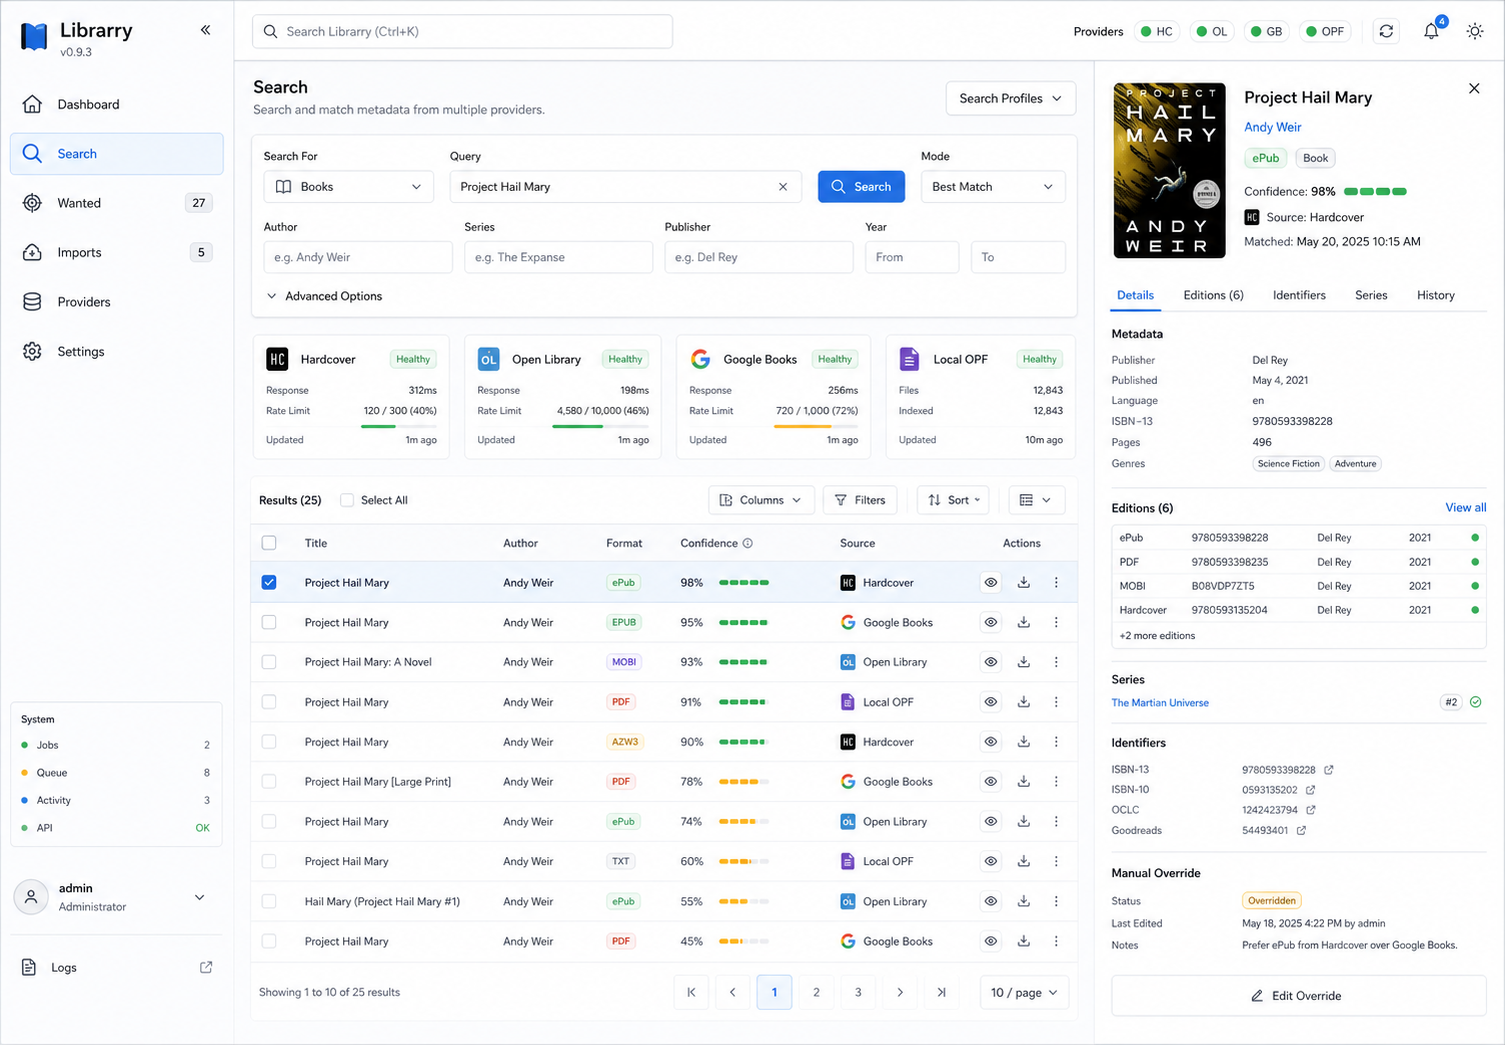Preview the AZW3 result eye icon
This screenshot has width=1505, height=1045.
click(991, 742)
